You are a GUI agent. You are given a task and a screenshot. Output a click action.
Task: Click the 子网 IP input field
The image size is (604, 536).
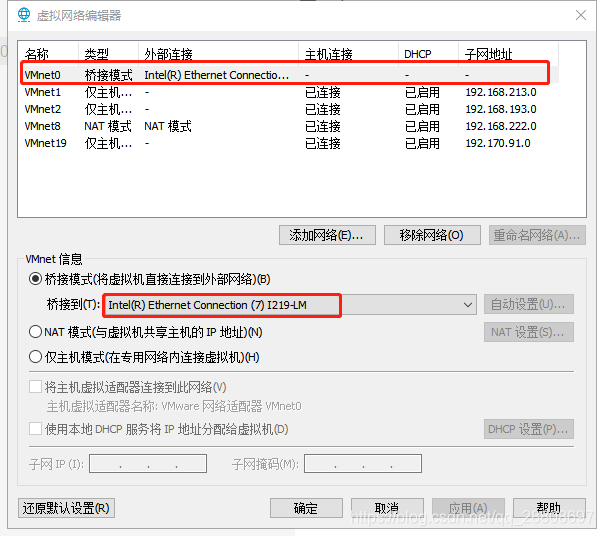point(148,464)
